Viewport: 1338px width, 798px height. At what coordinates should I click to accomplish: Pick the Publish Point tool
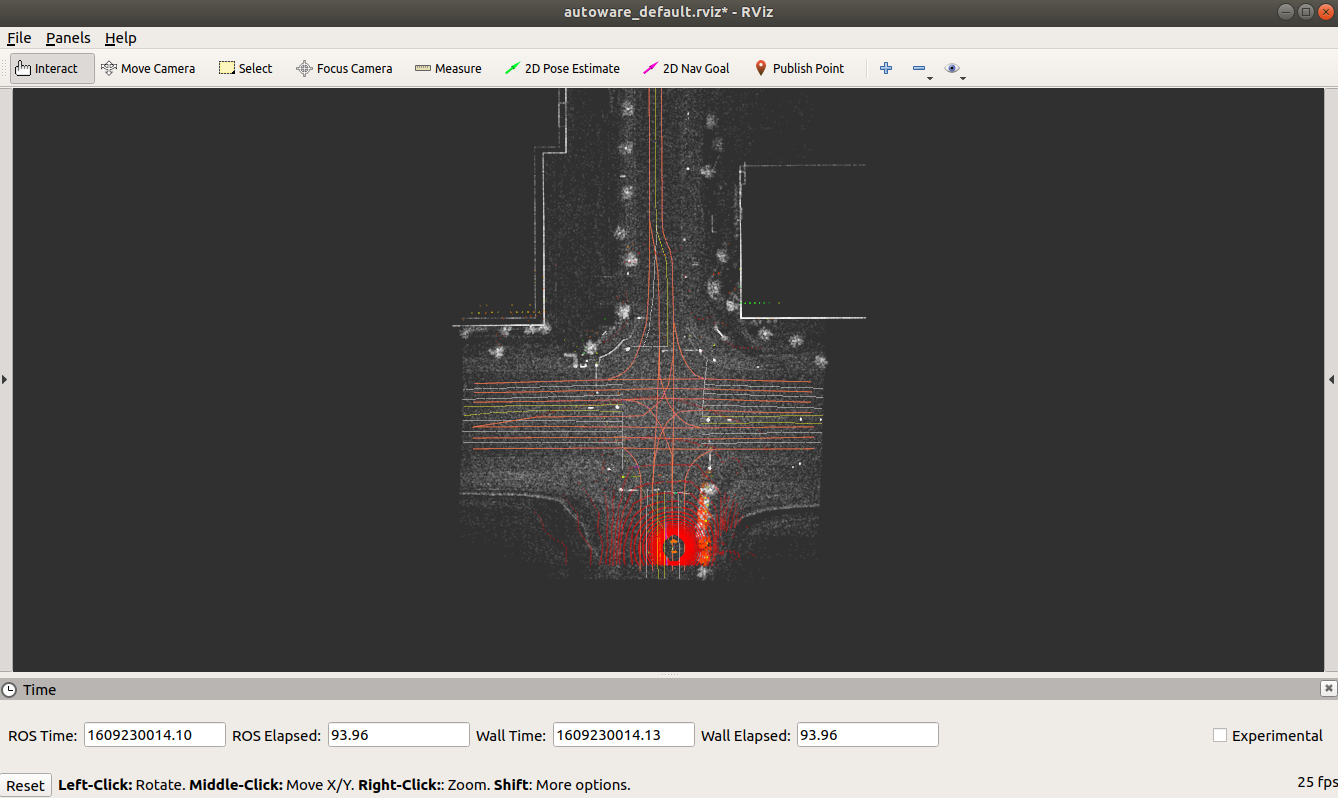(799, 68)
